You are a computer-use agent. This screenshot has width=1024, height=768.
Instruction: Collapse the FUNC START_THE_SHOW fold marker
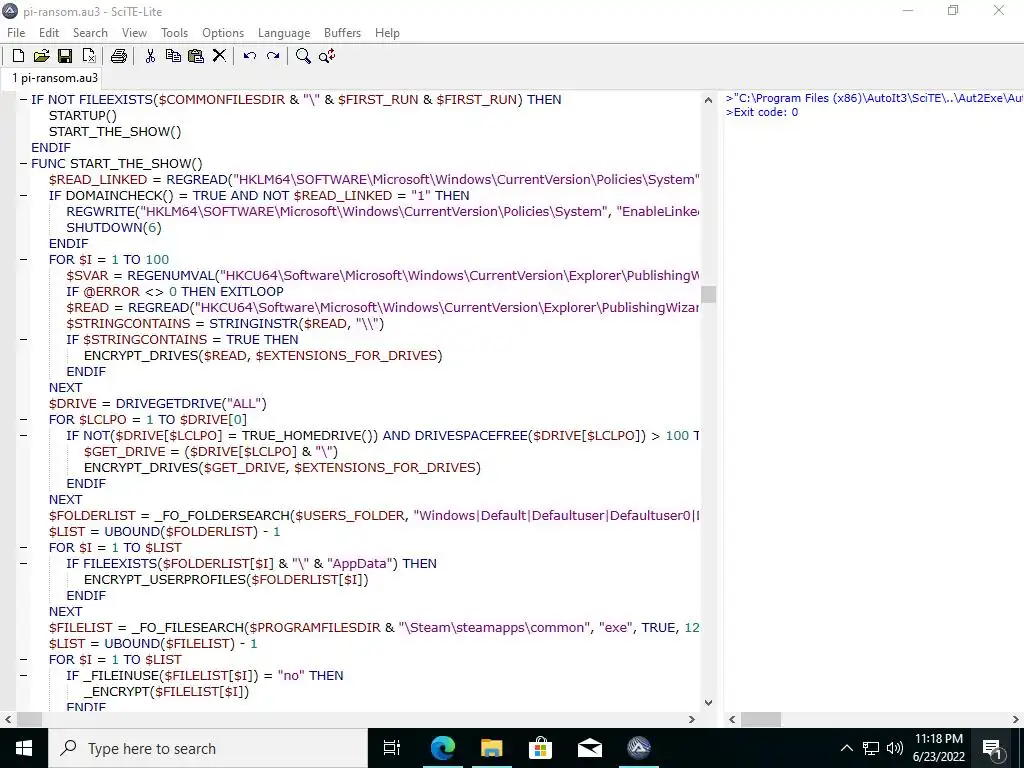[24, 163]
